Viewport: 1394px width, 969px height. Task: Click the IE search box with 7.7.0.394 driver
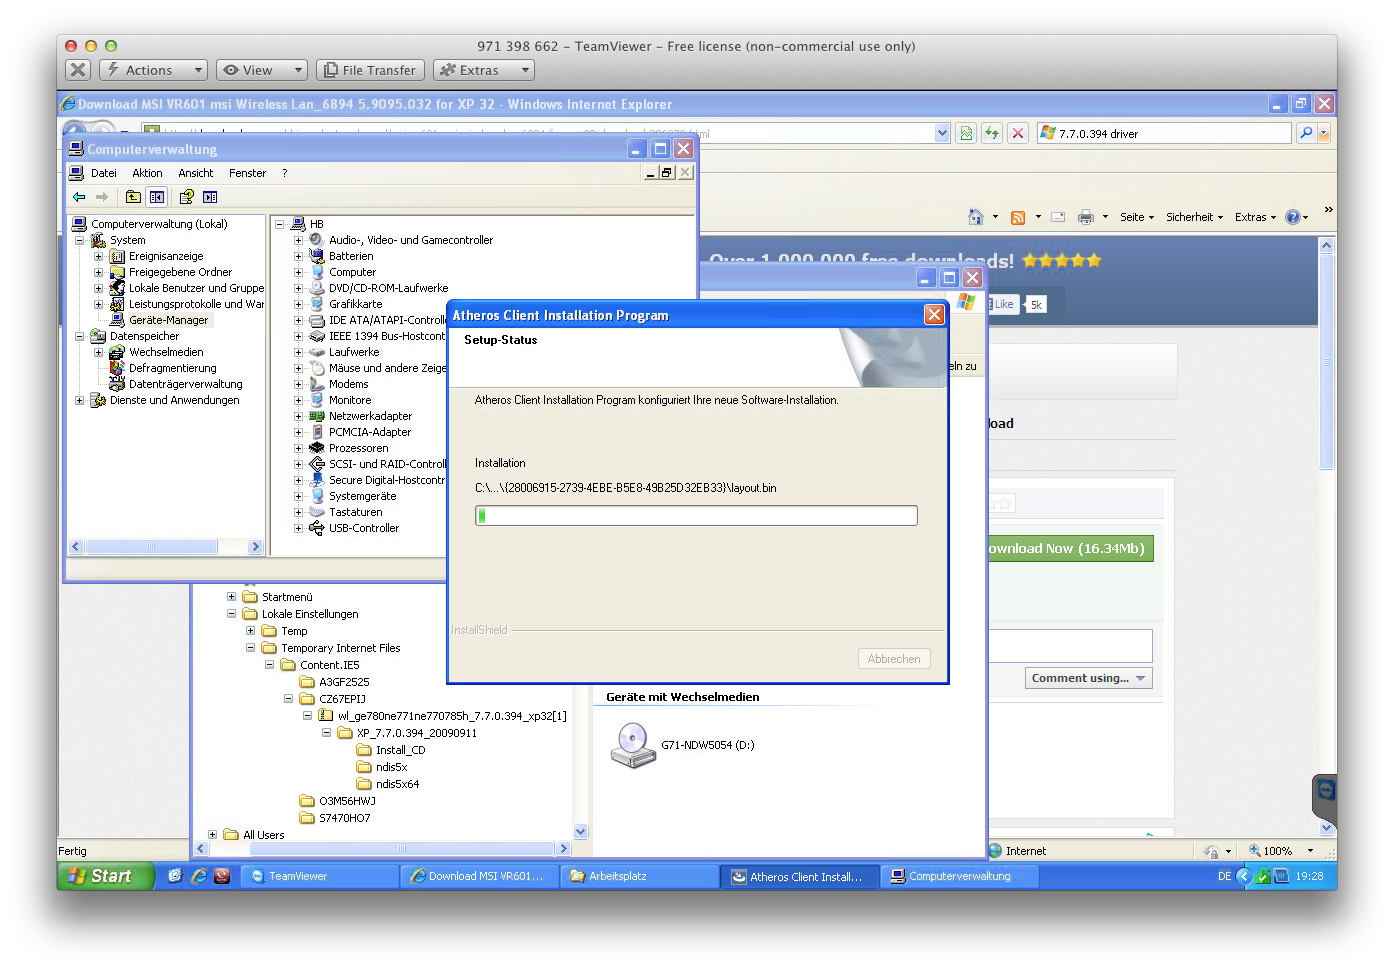(1165, 133)
